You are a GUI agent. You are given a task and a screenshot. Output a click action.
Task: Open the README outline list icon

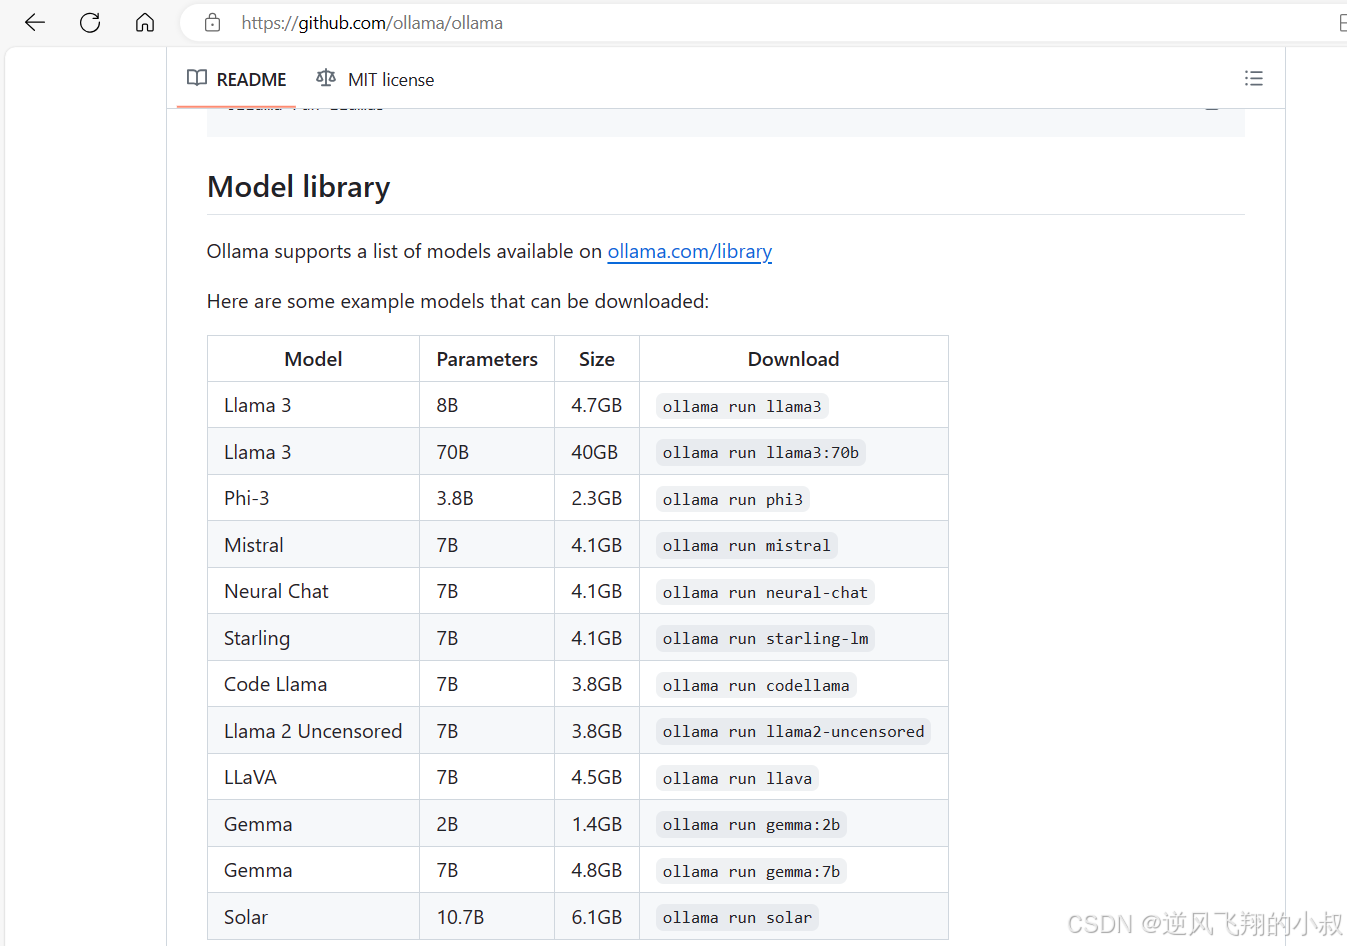[x=1253, y=78]
